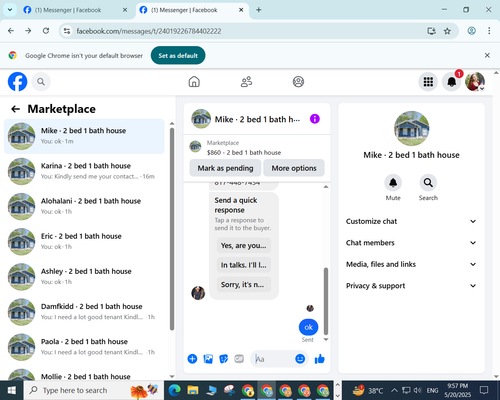Open conversation with Damfkidd
The width and height of the screenshot is (500, 400).
click(84, 312)
